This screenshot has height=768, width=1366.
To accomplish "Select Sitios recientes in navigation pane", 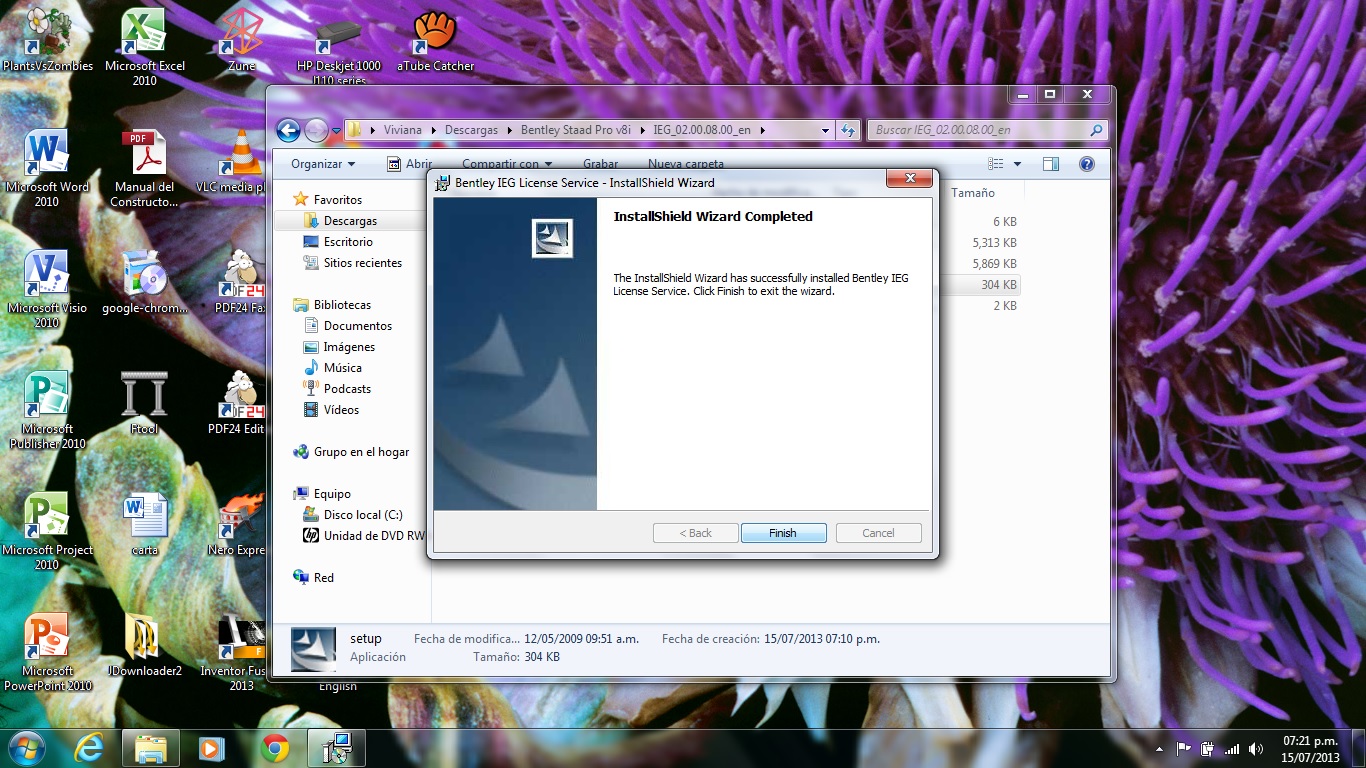I will point(362,263).
